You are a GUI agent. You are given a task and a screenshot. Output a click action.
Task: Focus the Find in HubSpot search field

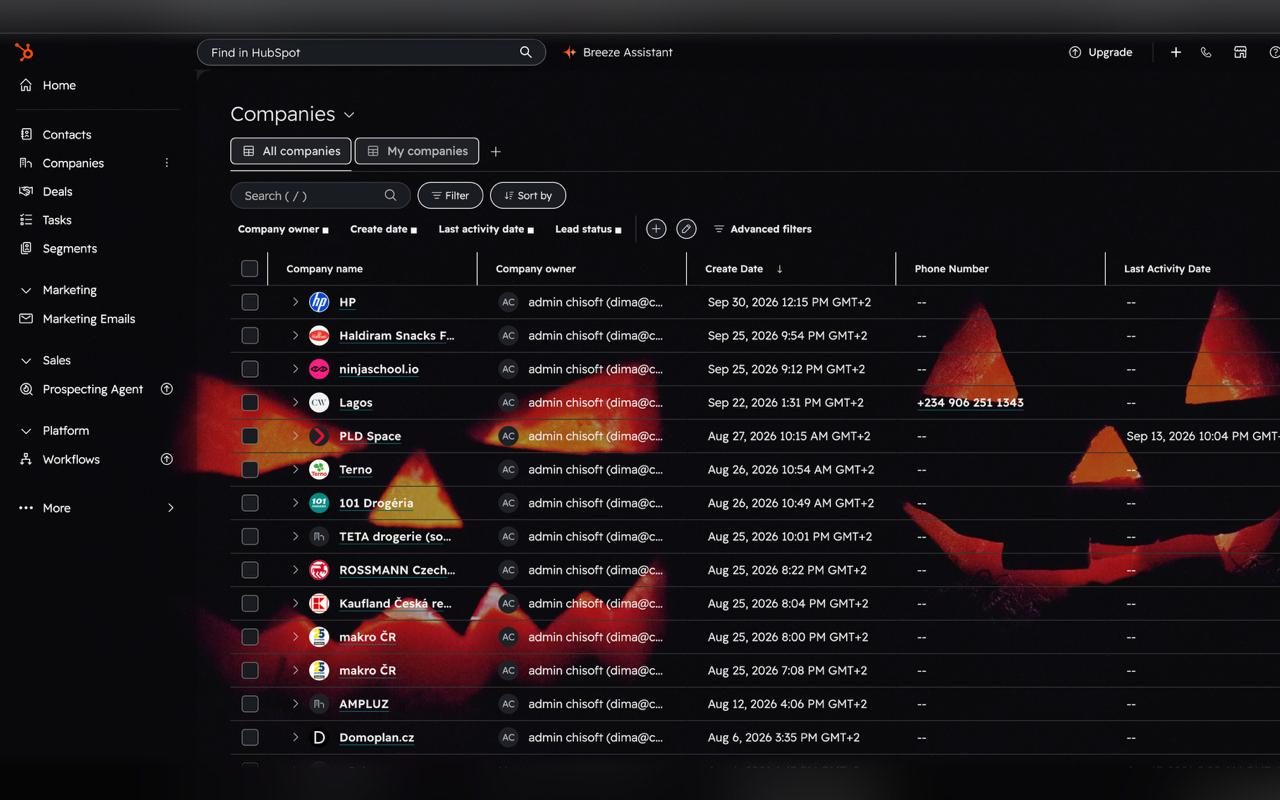[371, 52]
